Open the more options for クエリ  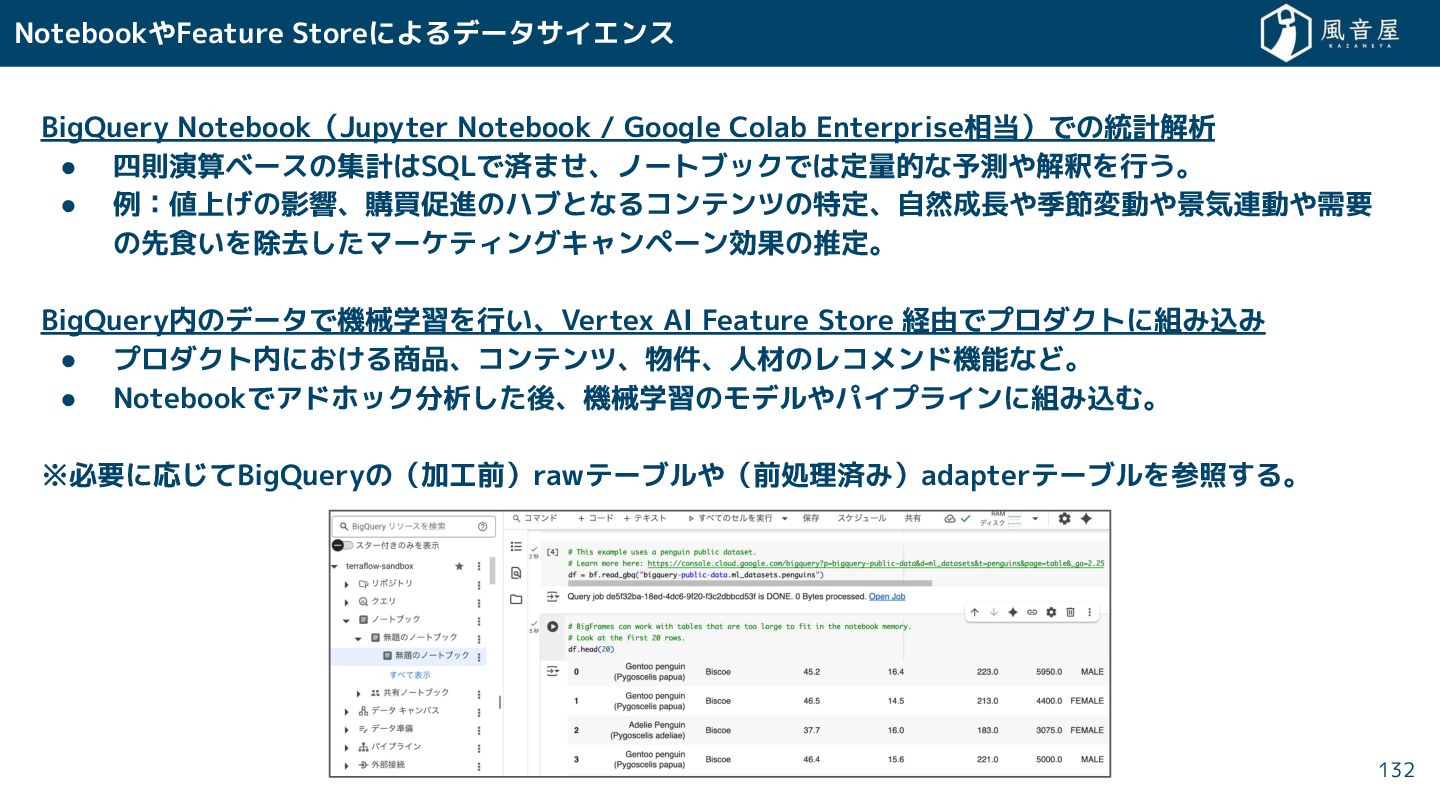click(x=478, y=602)
